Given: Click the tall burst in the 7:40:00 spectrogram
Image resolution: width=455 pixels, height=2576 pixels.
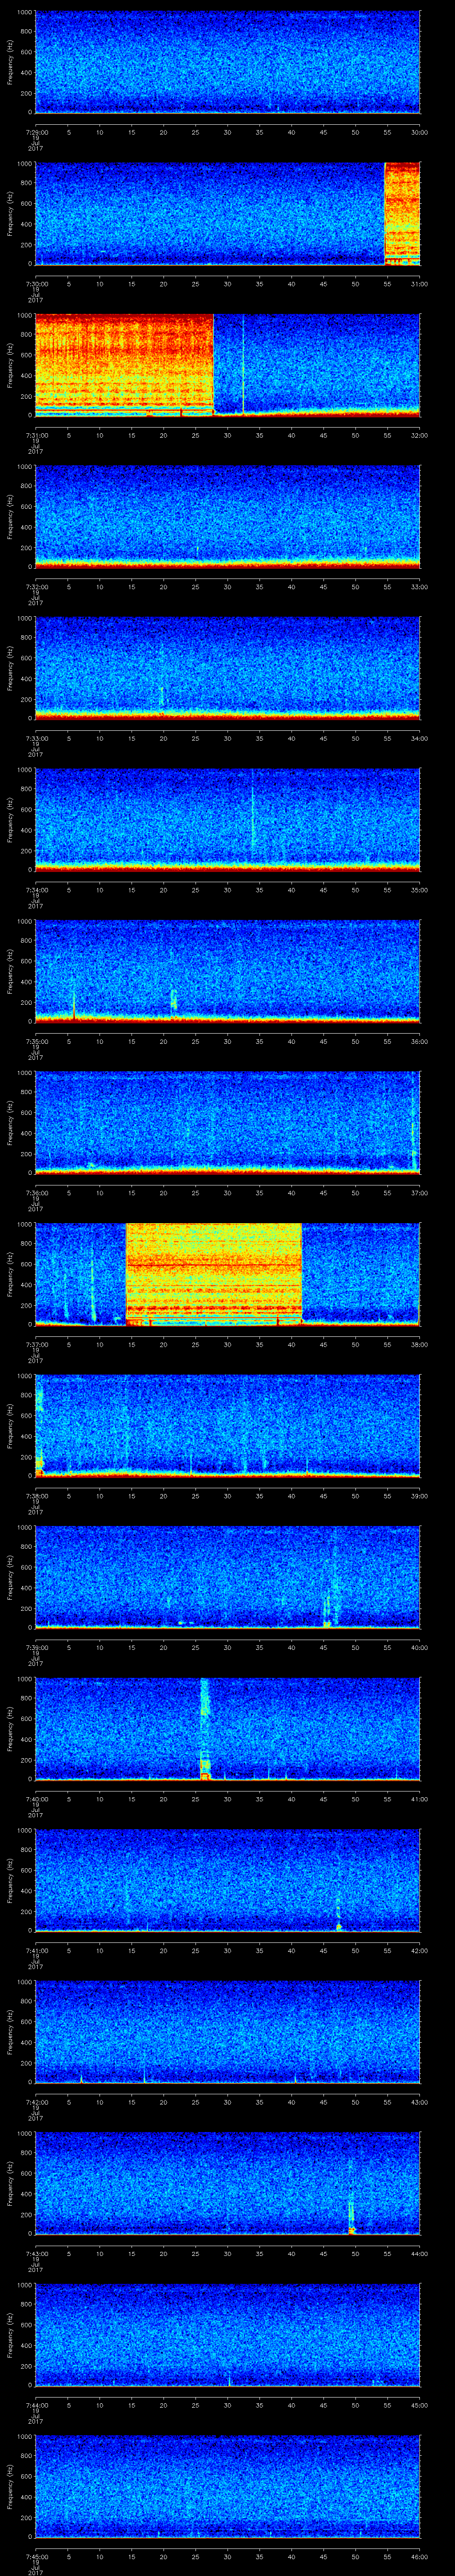Looking at the screenshot, I should click(x=205, y=1730).
